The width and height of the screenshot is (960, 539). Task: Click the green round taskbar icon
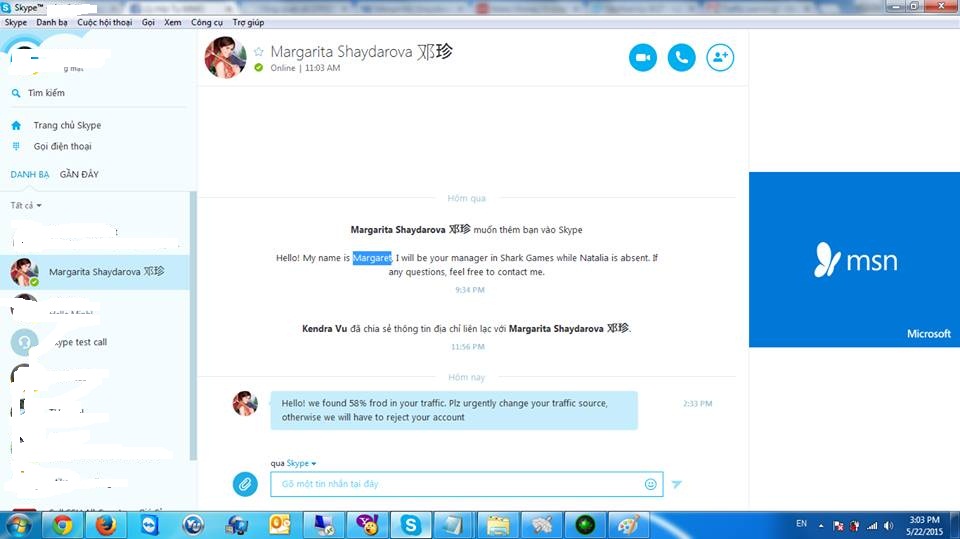click(x=585, y=525)
